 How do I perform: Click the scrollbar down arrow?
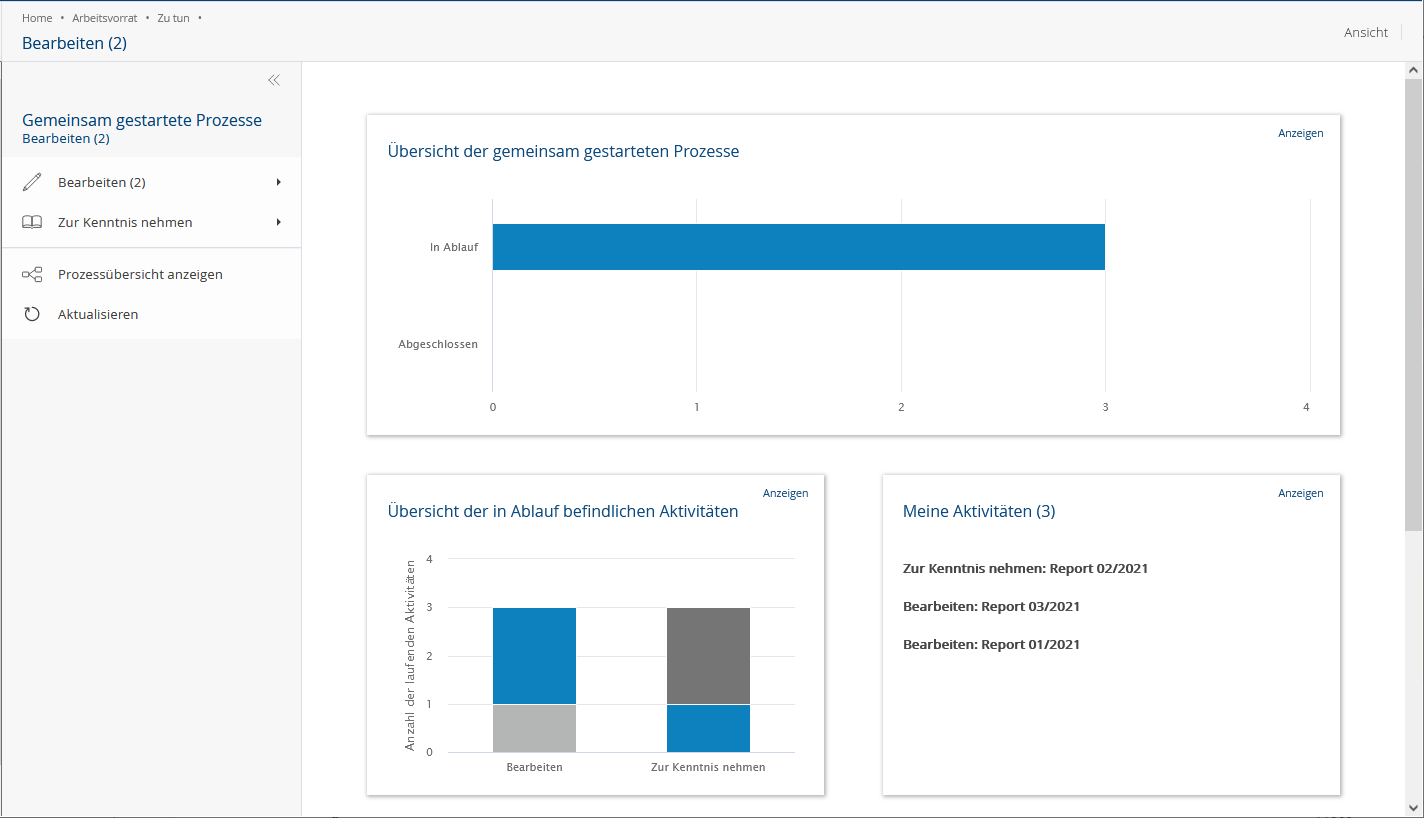1413,807
